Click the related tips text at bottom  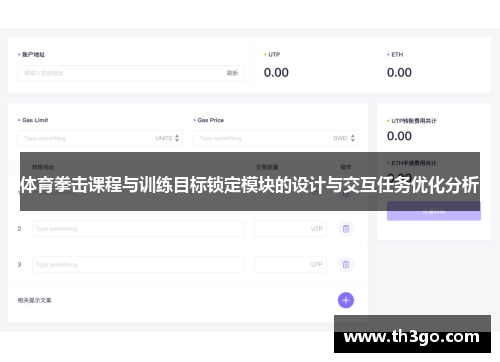tap(34, 300)
